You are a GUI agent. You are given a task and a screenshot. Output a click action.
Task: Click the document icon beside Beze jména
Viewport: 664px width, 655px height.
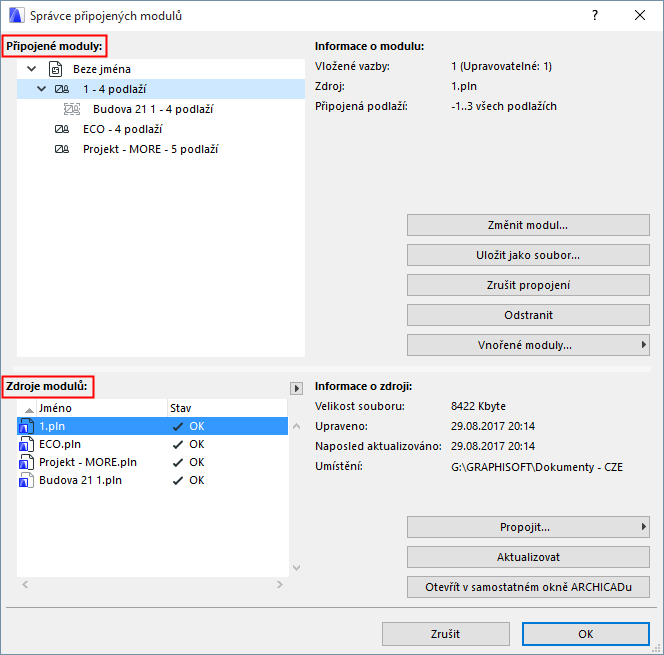coord(55,69)
